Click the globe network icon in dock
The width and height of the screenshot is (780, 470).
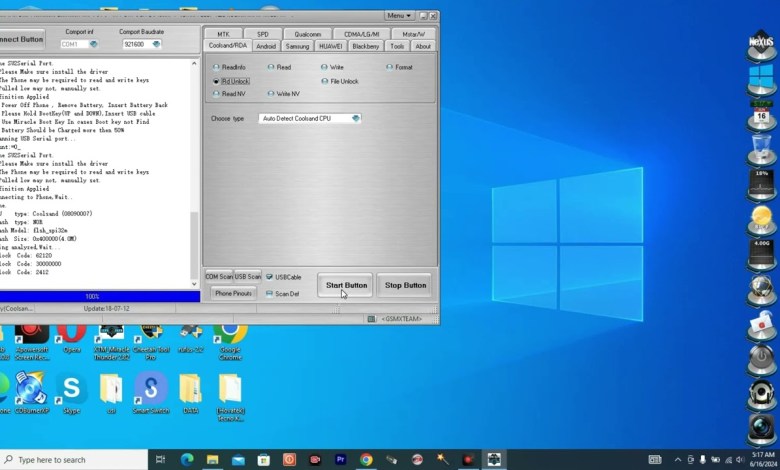tap(761, 289)
